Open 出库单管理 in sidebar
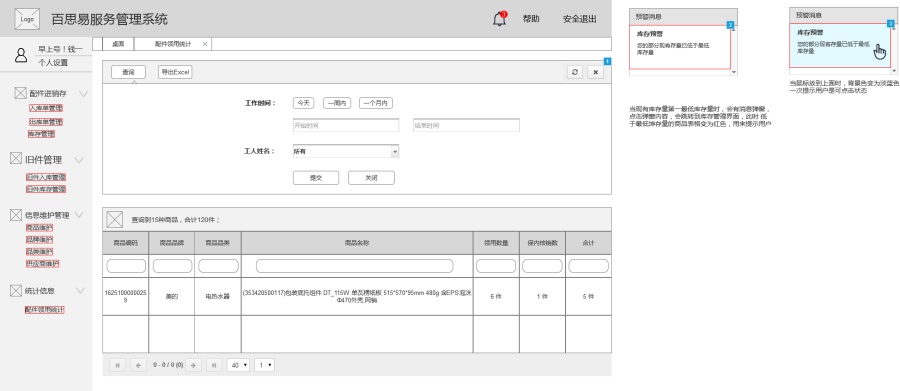Viewport: 900px width, 391px height. (x=46, y=122)
